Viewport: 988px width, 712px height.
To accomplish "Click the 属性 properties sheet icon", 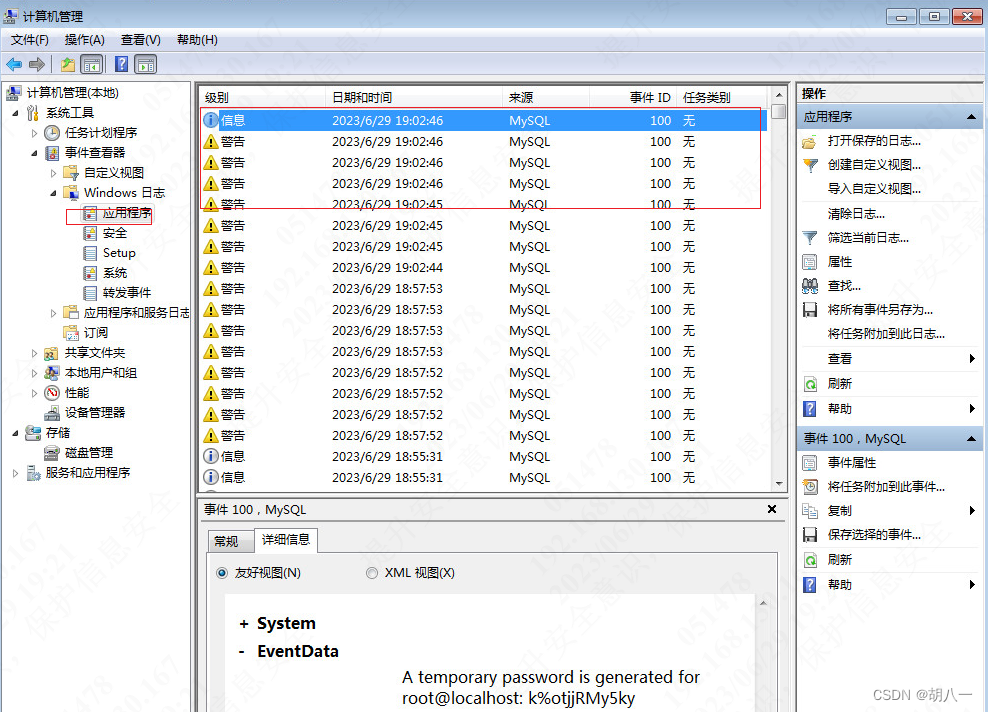I will pos(810,262).
